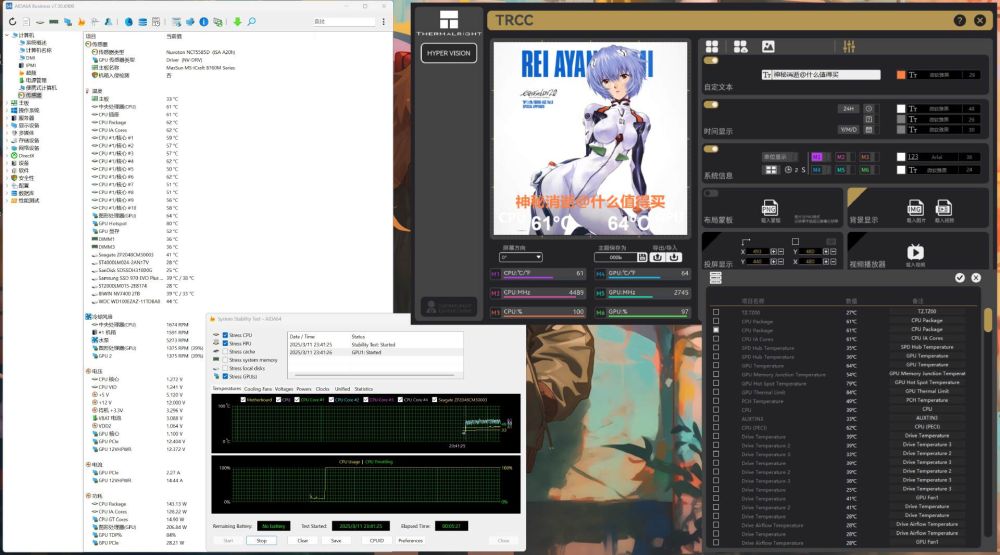Click the CPUID button in stability test
This screenshot has width=1000, height=555.
pyautogui.click(x=377, y=540)
